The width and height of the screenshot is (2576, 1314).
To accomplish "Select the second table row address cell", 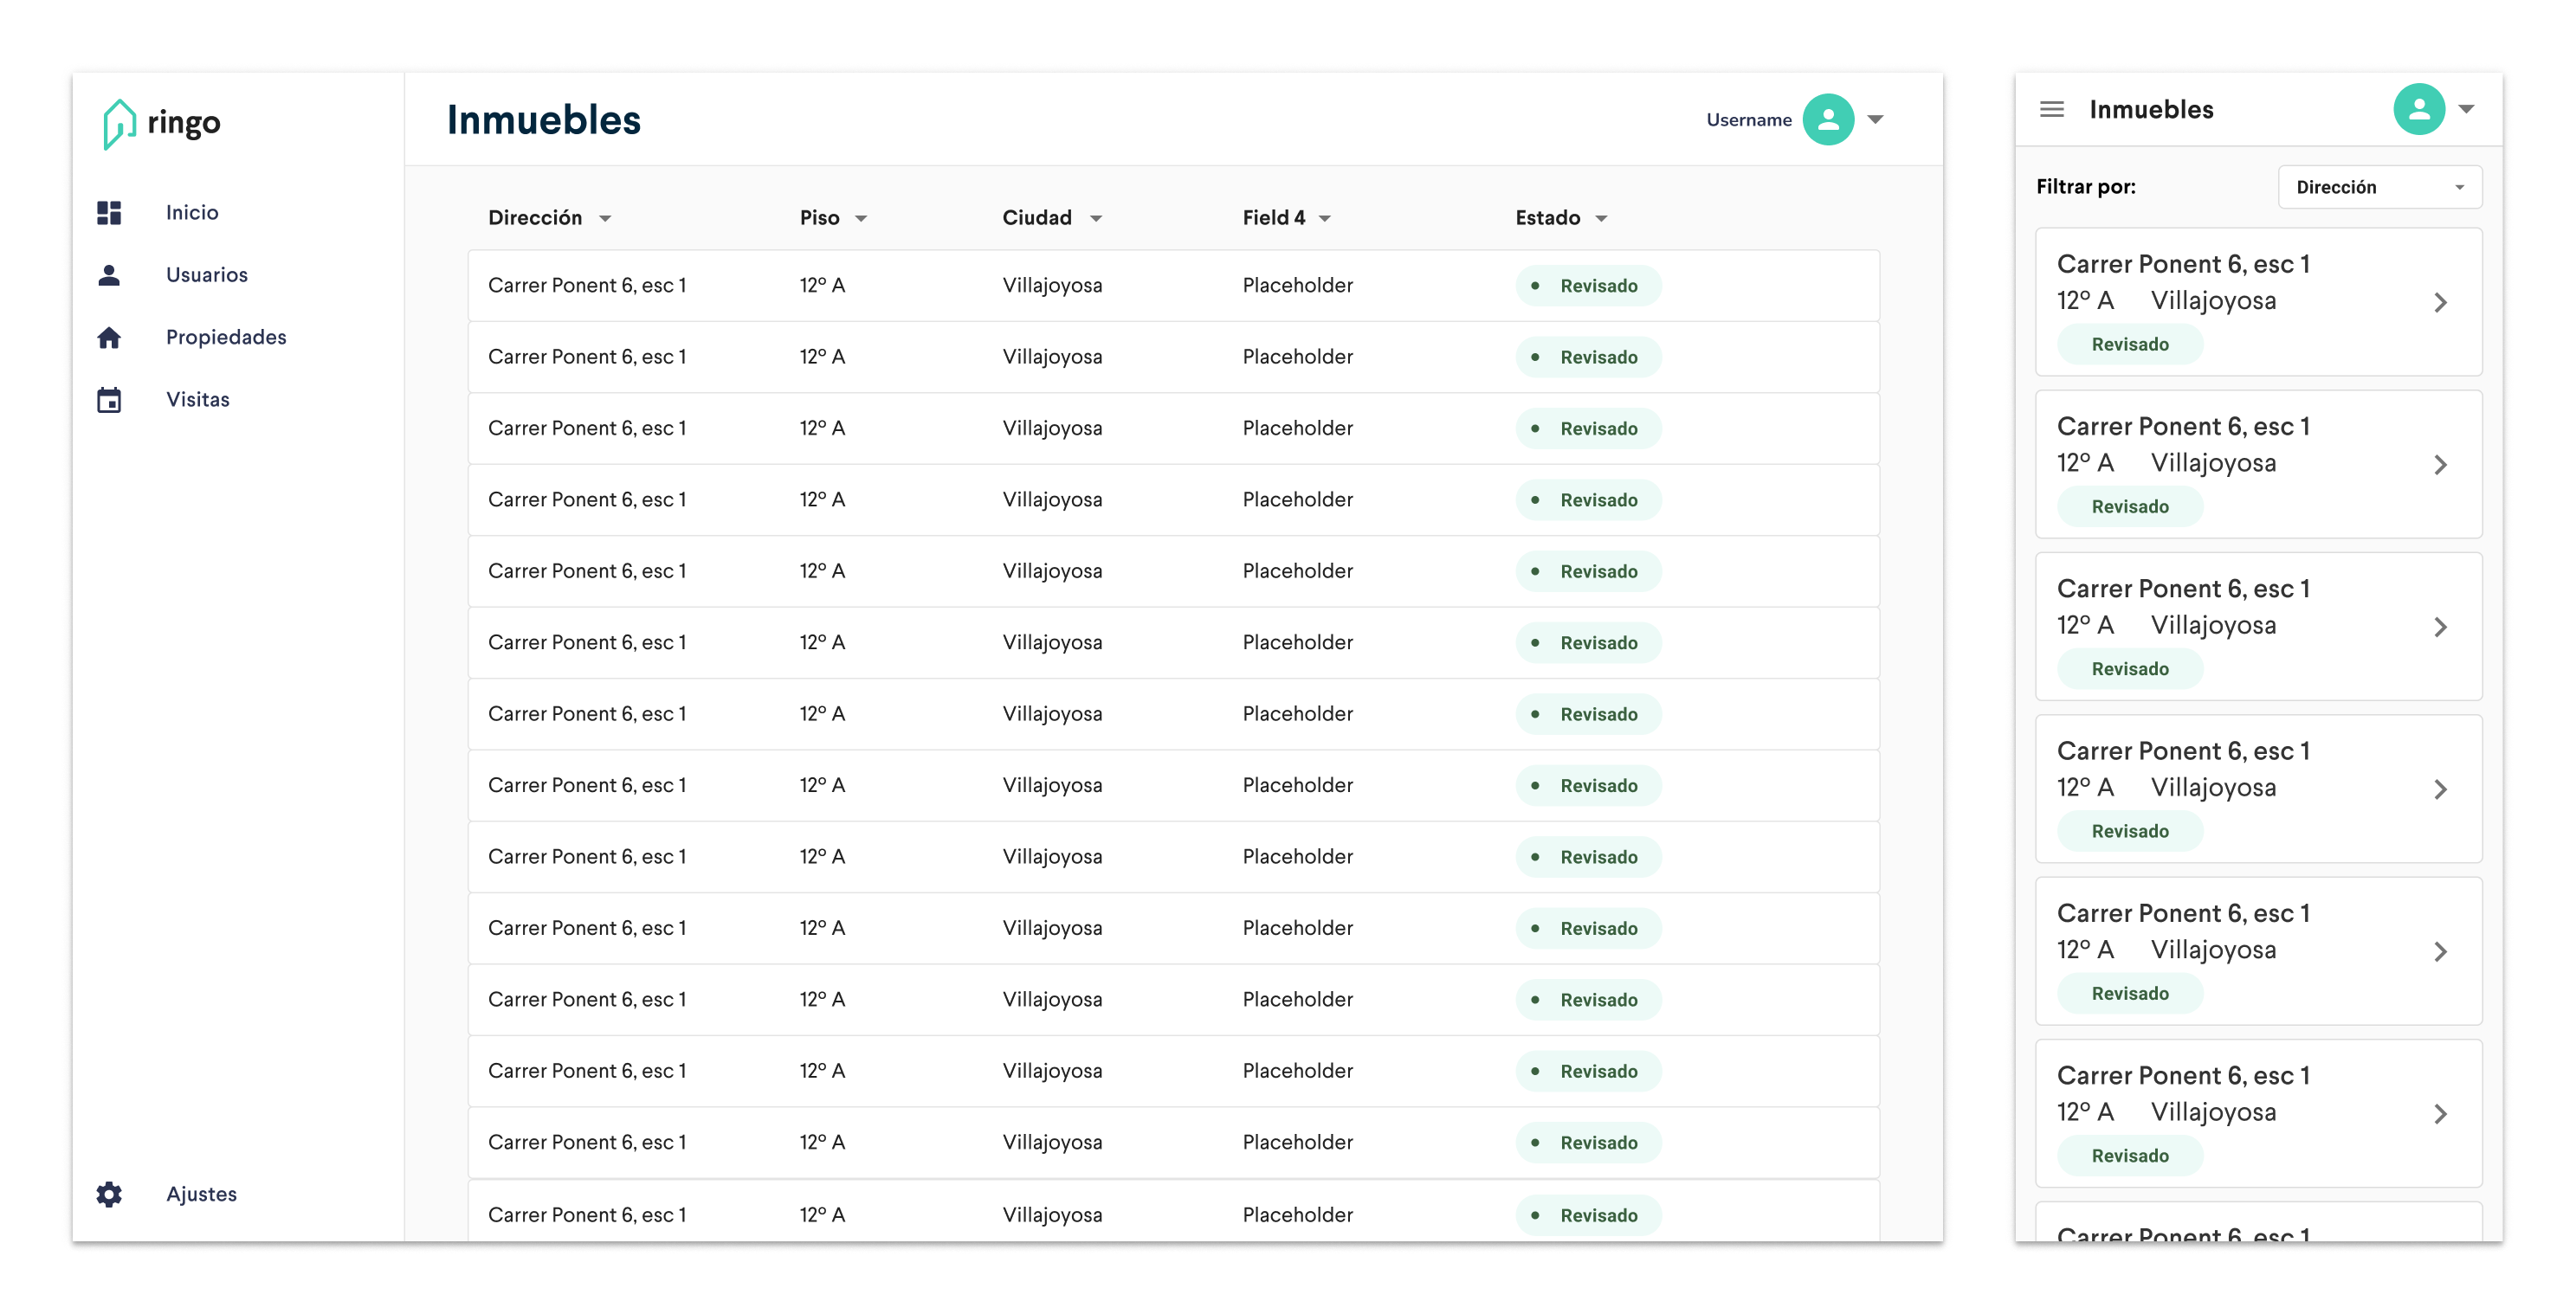I will [x=587, y=357].
